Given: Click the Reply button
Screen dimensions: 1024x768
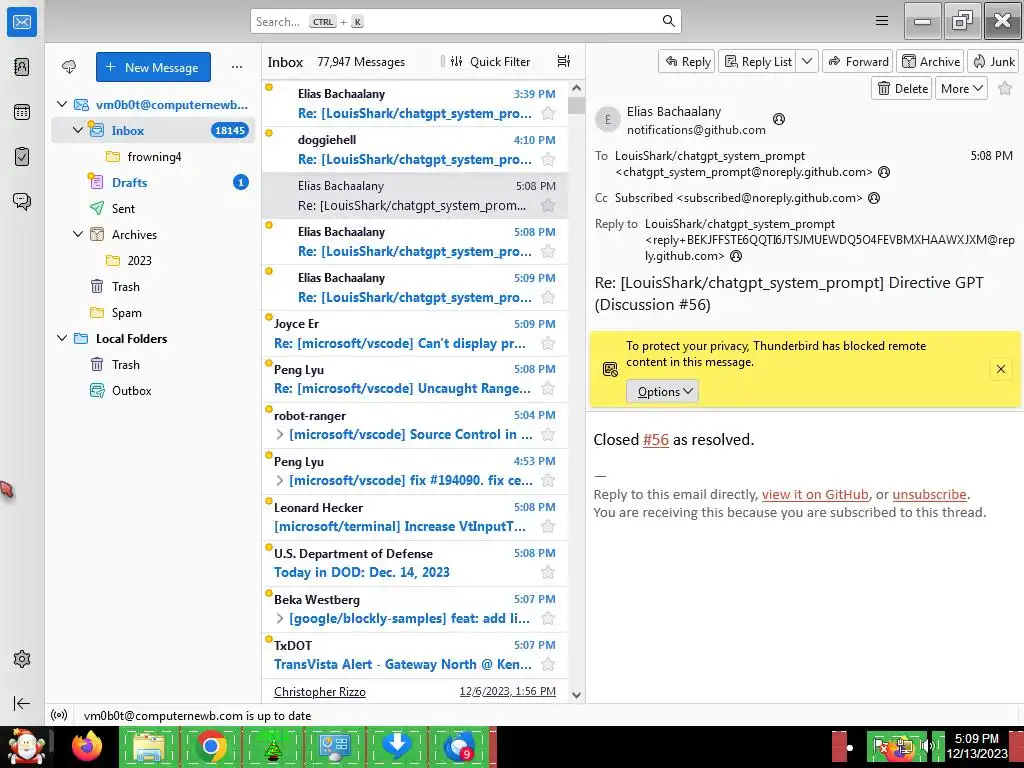Looking at the screenshot, I should tap(687, 61).
